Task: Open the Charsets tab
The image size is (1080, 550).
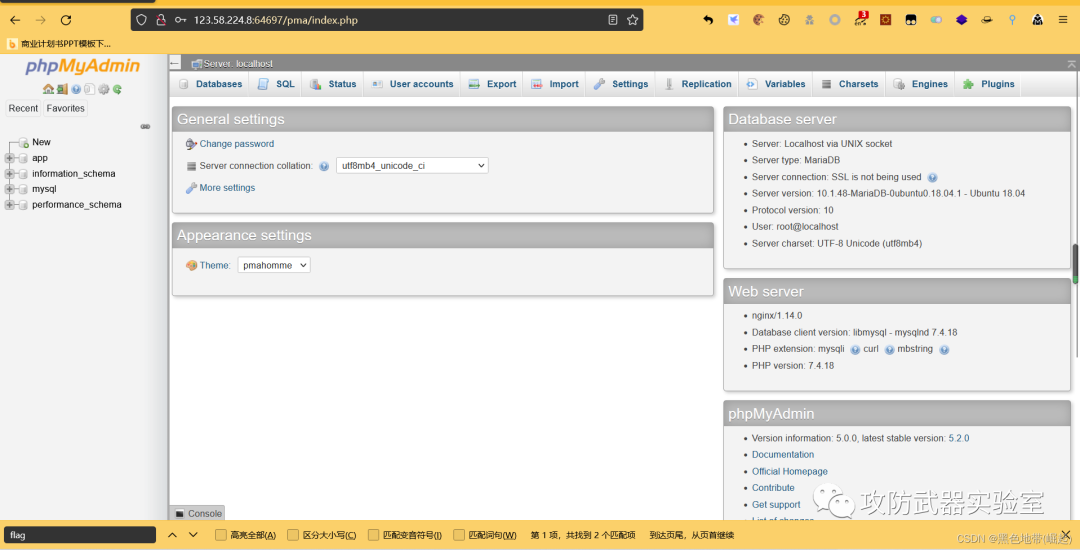Action: (x=850, y=84)
